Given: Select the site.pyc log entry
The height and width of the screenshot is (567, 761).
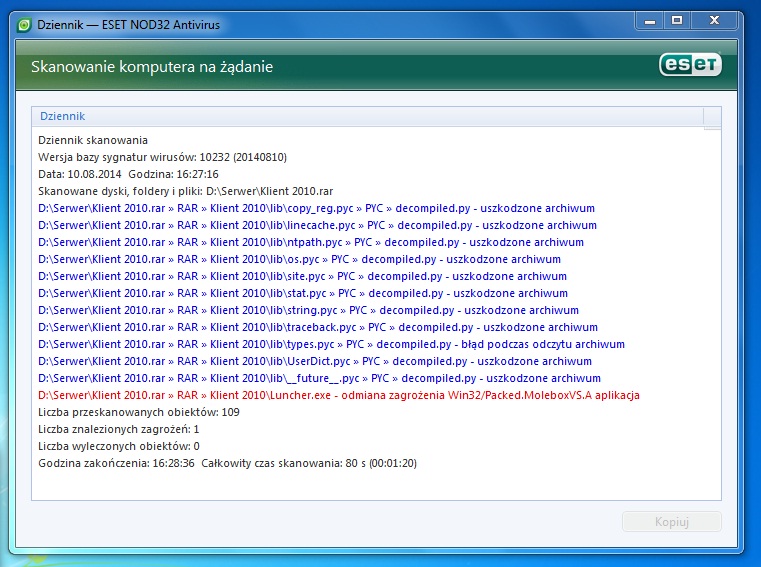Looking at the screenshot, I should click(302, 276).
